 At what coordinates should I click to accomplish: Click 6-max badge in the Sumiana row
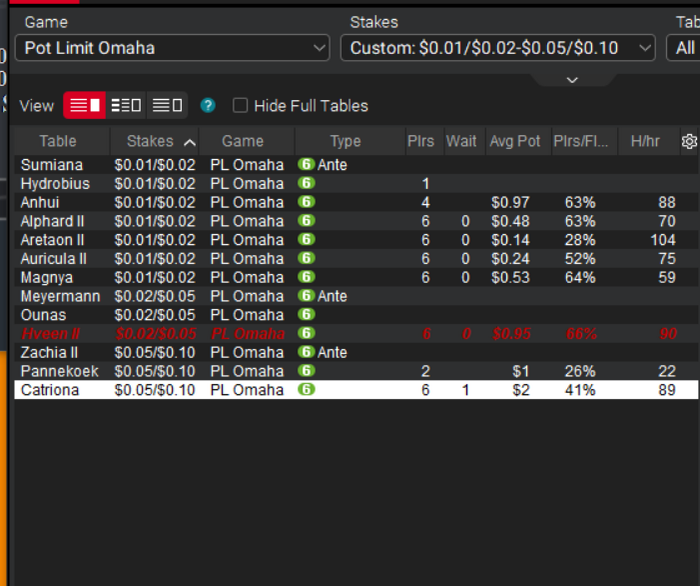click(306, 165)
